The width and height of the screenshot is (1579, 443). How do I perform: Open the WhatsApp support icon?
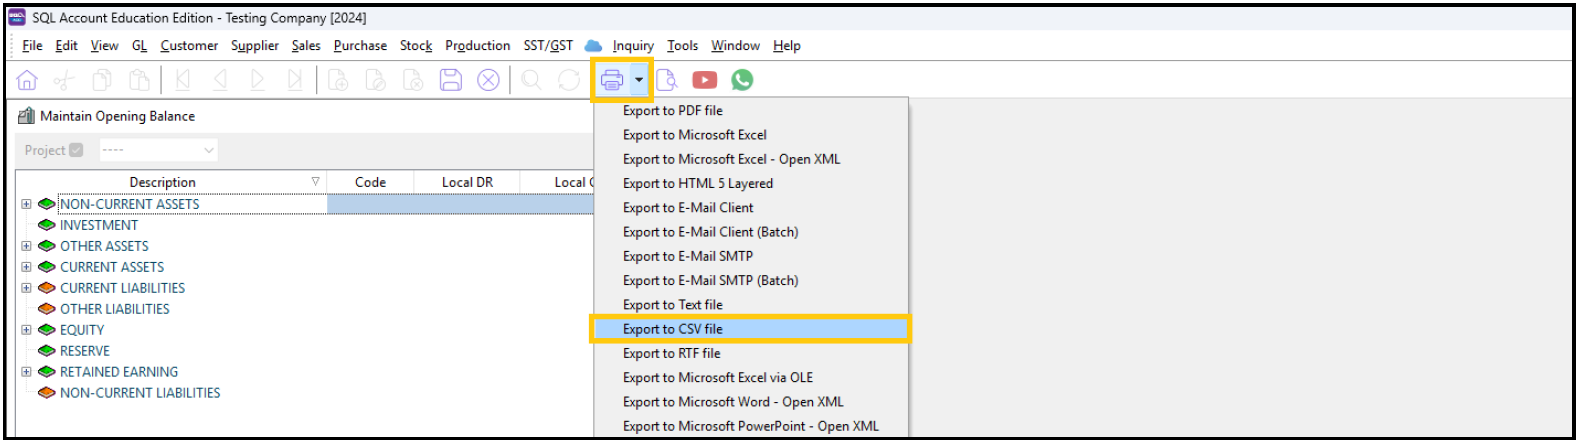(x=742, y=80)
